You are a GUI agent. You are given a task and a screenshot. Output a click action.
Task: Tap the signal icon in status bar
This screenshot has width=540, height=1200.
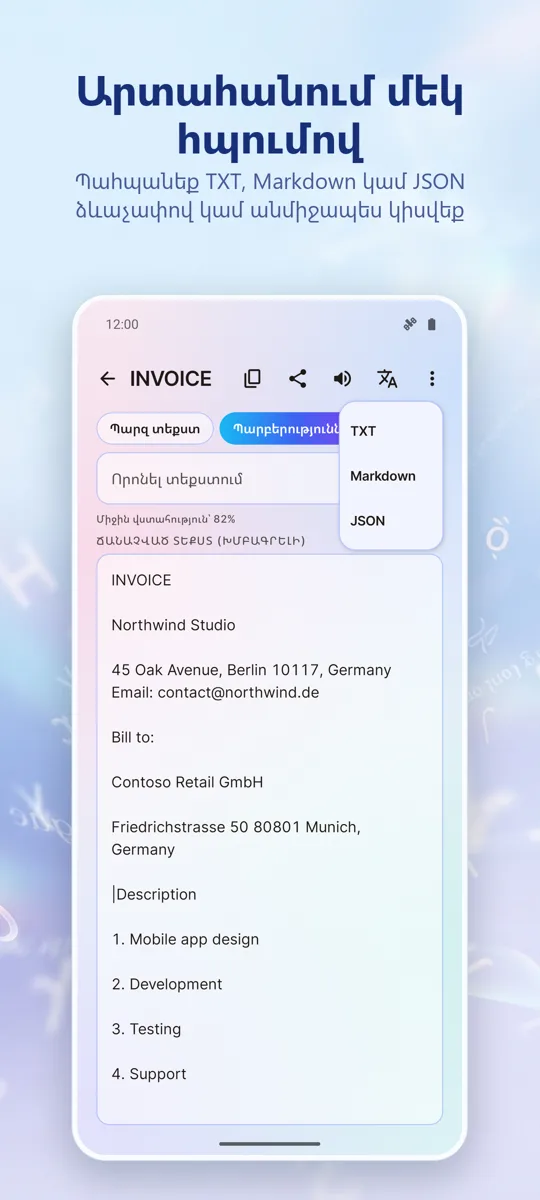(x=409, y=324)
